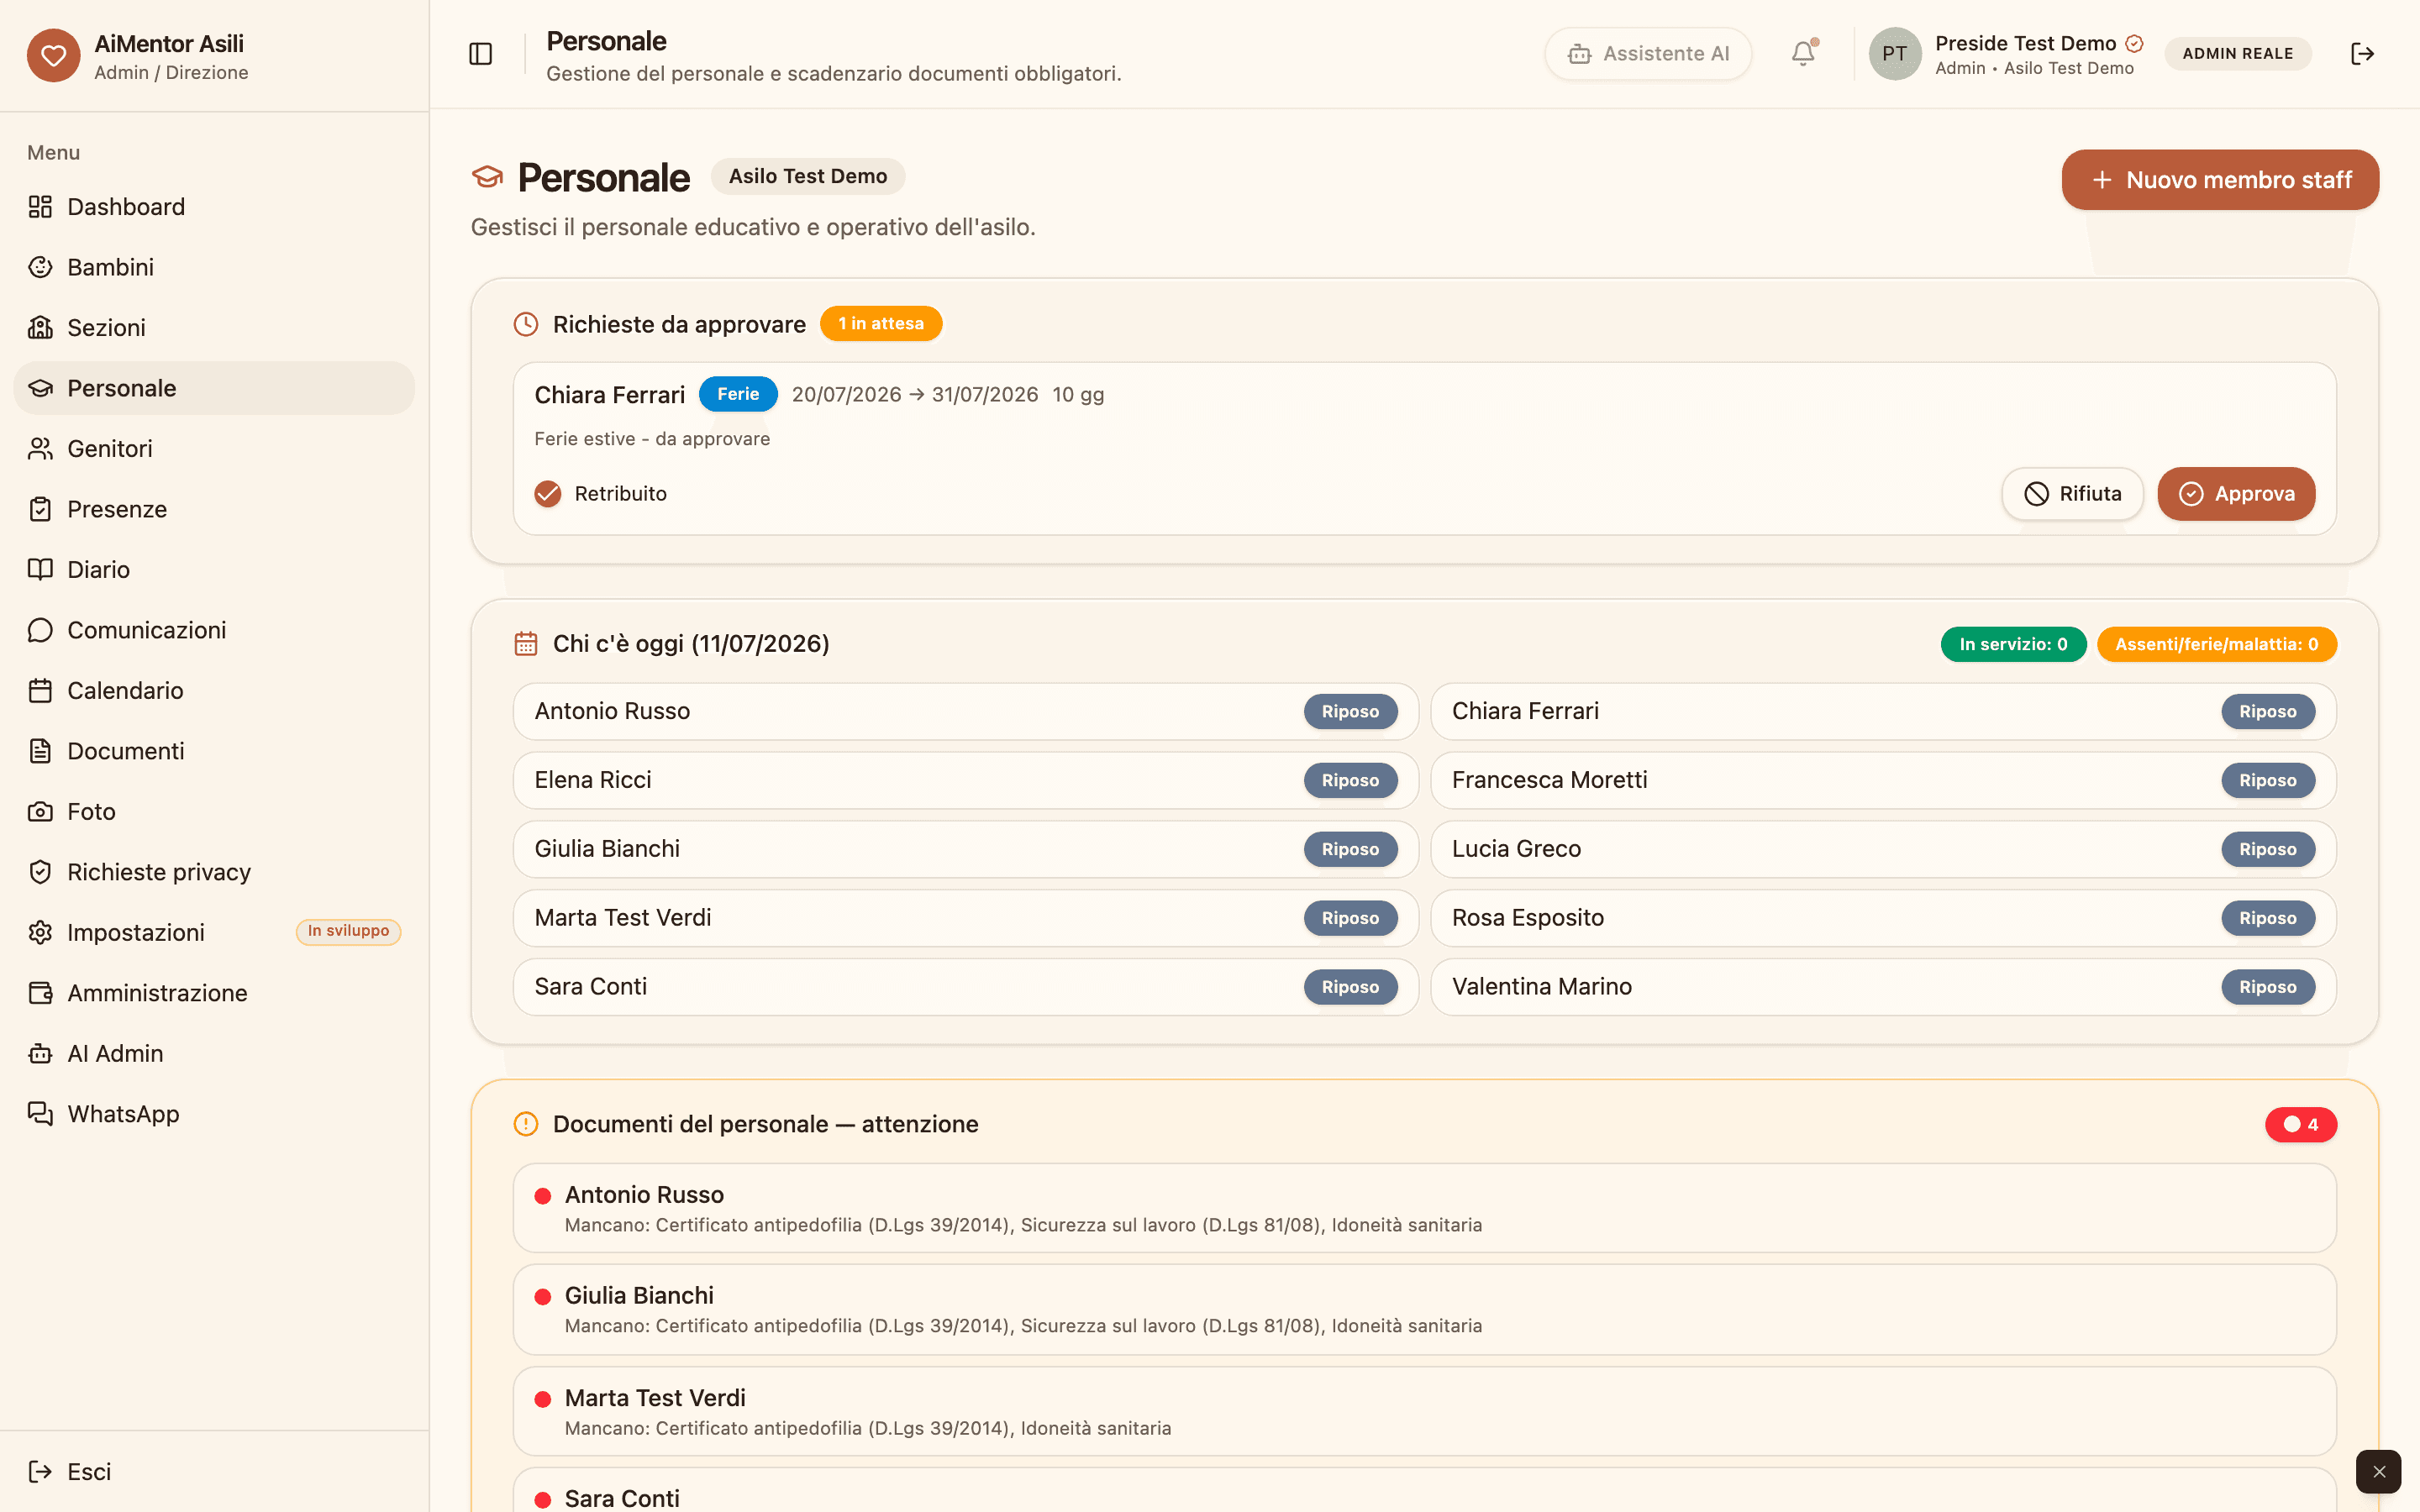Open Giulia Bianchi's missing documents alert

point(1424,1309)
